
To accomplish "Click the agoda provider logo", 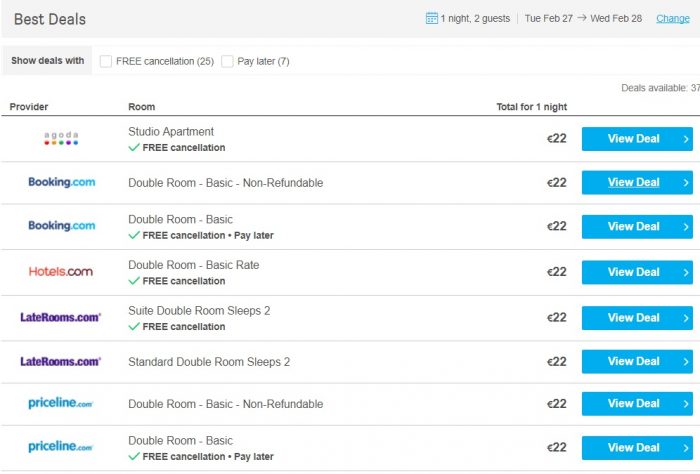I will point(61,138).
